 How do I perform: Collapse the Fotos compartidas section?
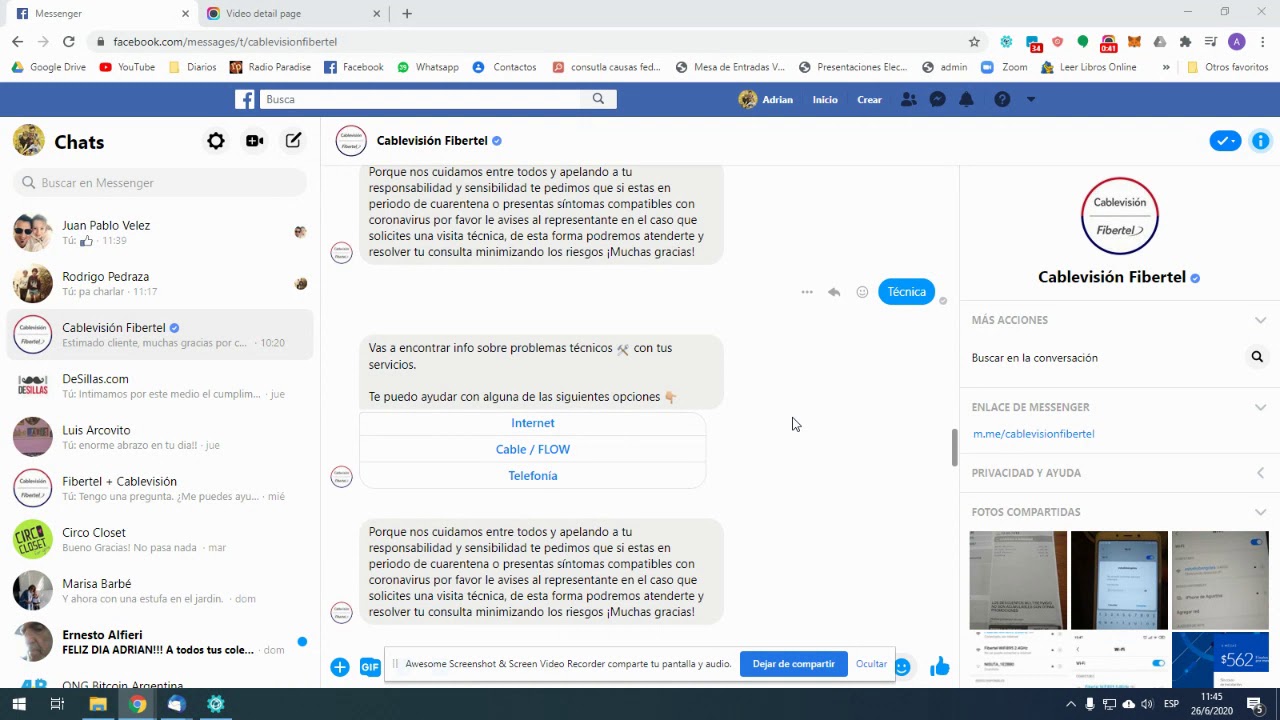point(1260,512)
